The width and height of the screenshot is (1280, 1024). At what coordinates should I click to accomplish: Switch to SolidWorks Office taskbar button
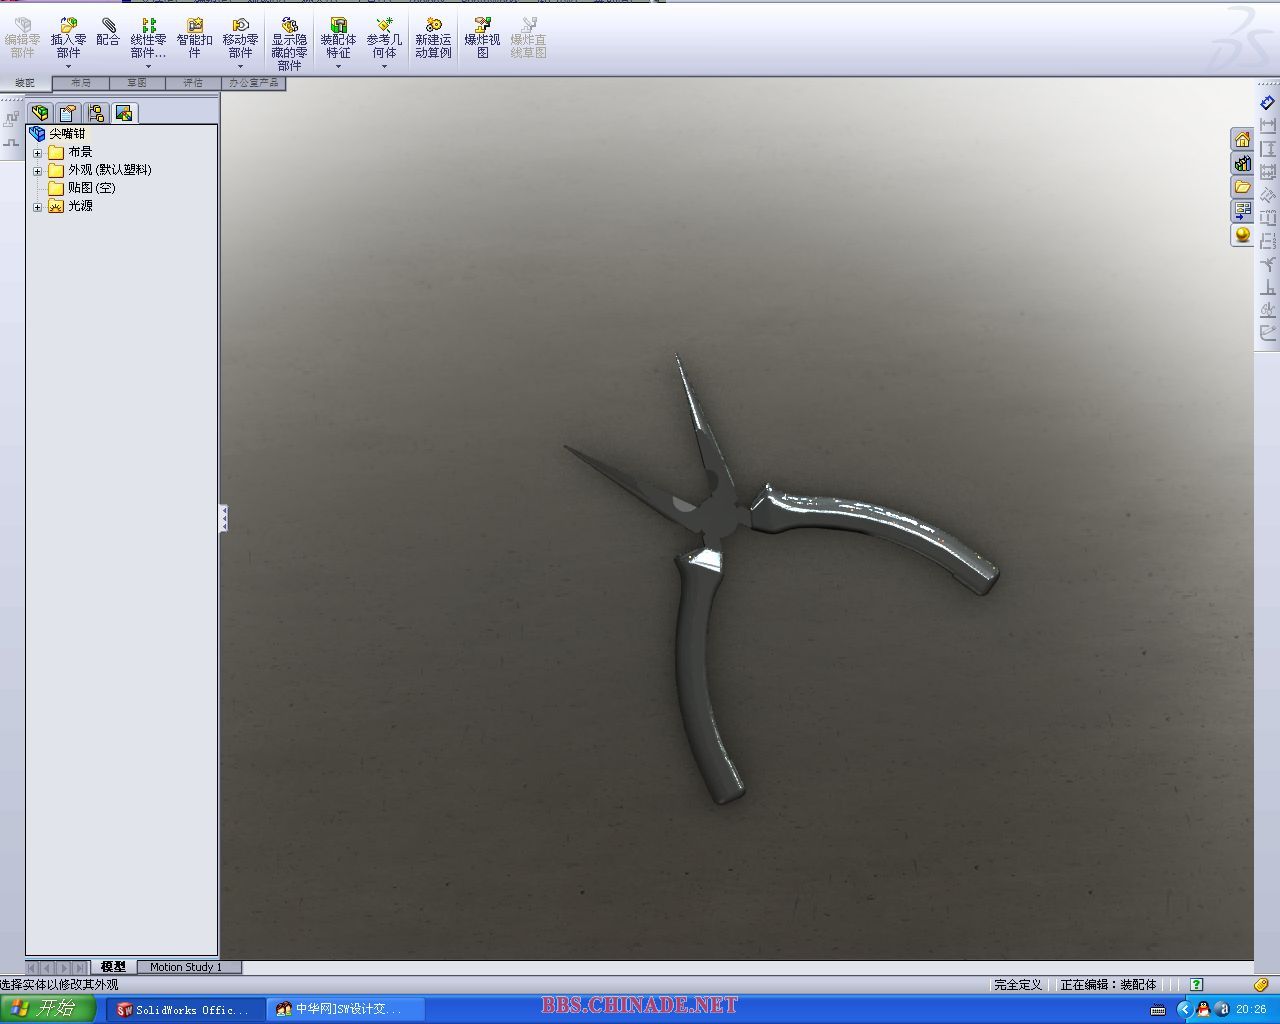186,1010
